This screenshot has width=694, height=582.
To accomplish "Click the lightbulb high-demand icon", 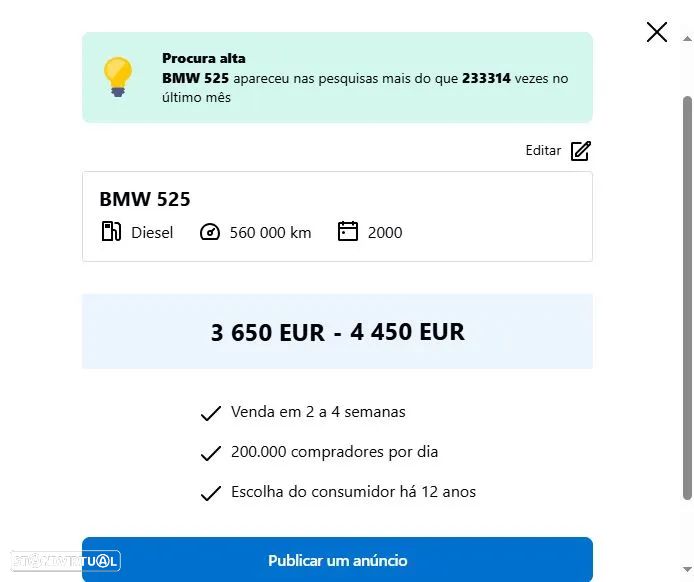I will click(118, 77).
